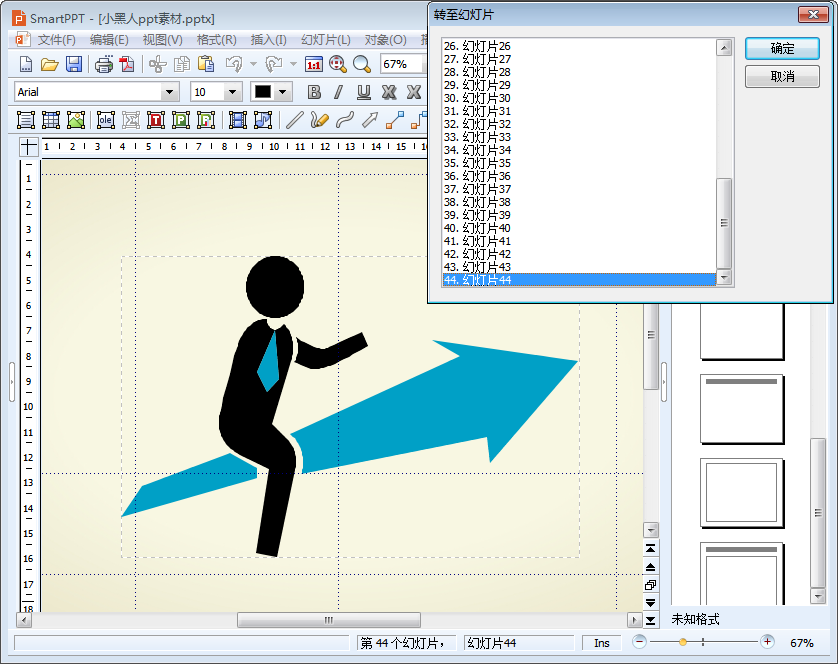This screenshot has width=838, height=664.
Task: Select the arrow drawing tool
Action: tap(370, 120)
